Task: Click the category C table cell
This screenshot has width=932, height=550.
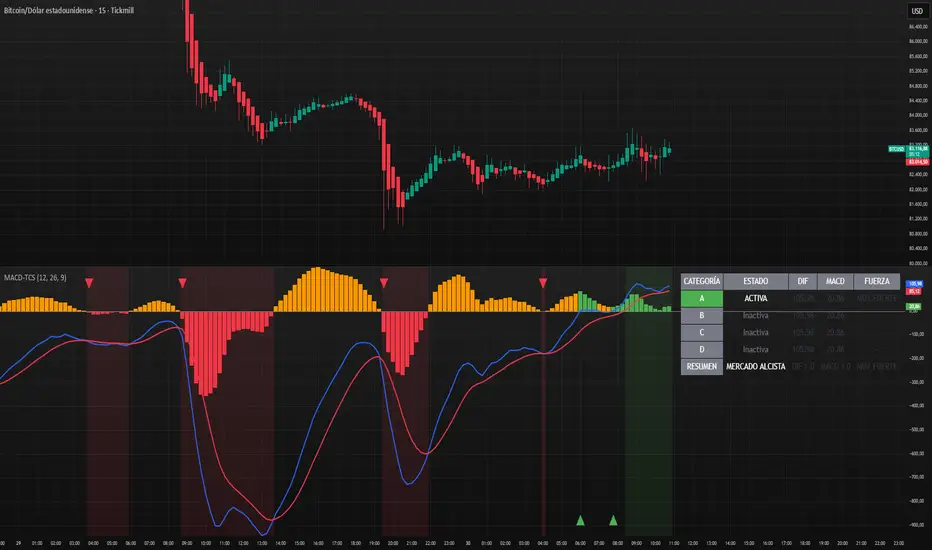Action: (x=701, y=332)
